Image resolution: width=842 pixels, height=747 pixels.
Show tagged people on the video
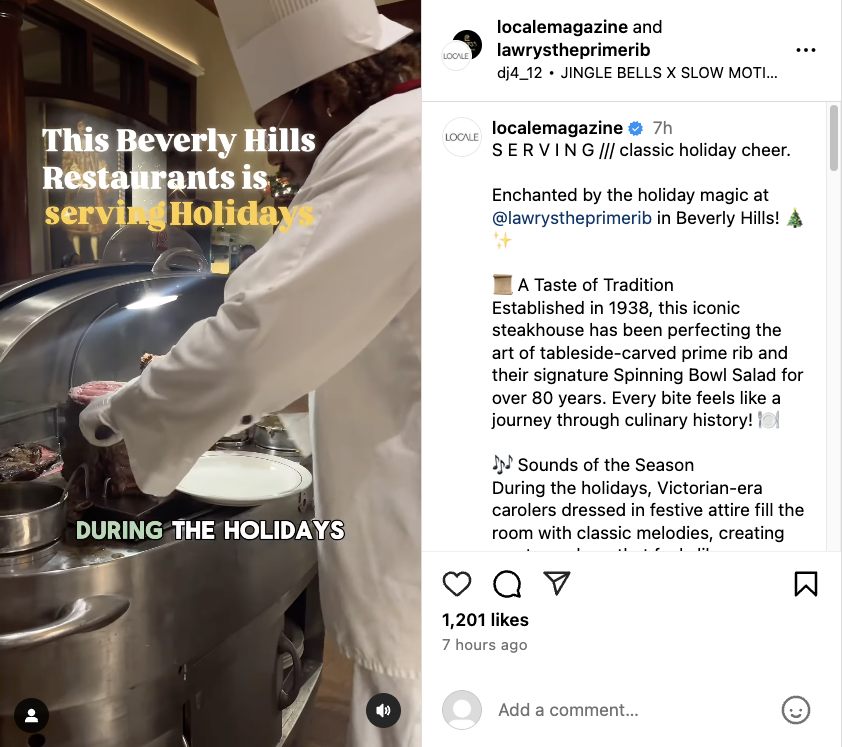32,715
